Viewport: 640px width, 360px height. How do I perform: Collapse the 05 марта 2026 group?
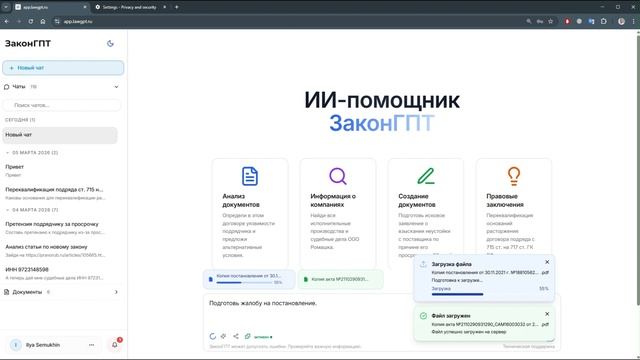coord(7,153)
